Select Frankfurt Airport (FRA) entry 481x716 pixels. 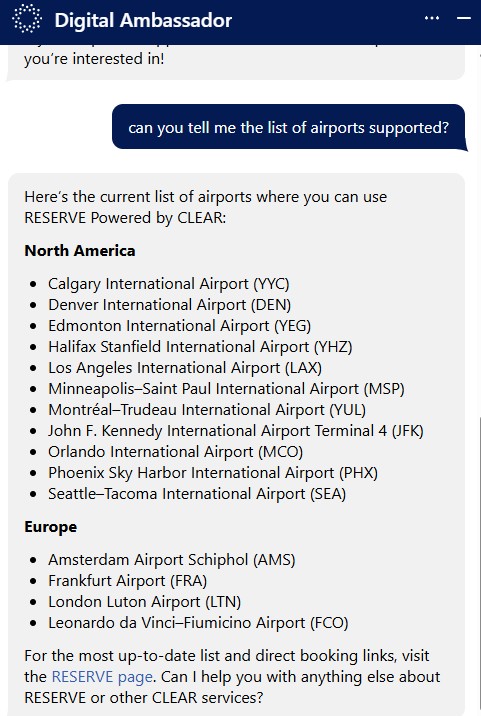127,580
